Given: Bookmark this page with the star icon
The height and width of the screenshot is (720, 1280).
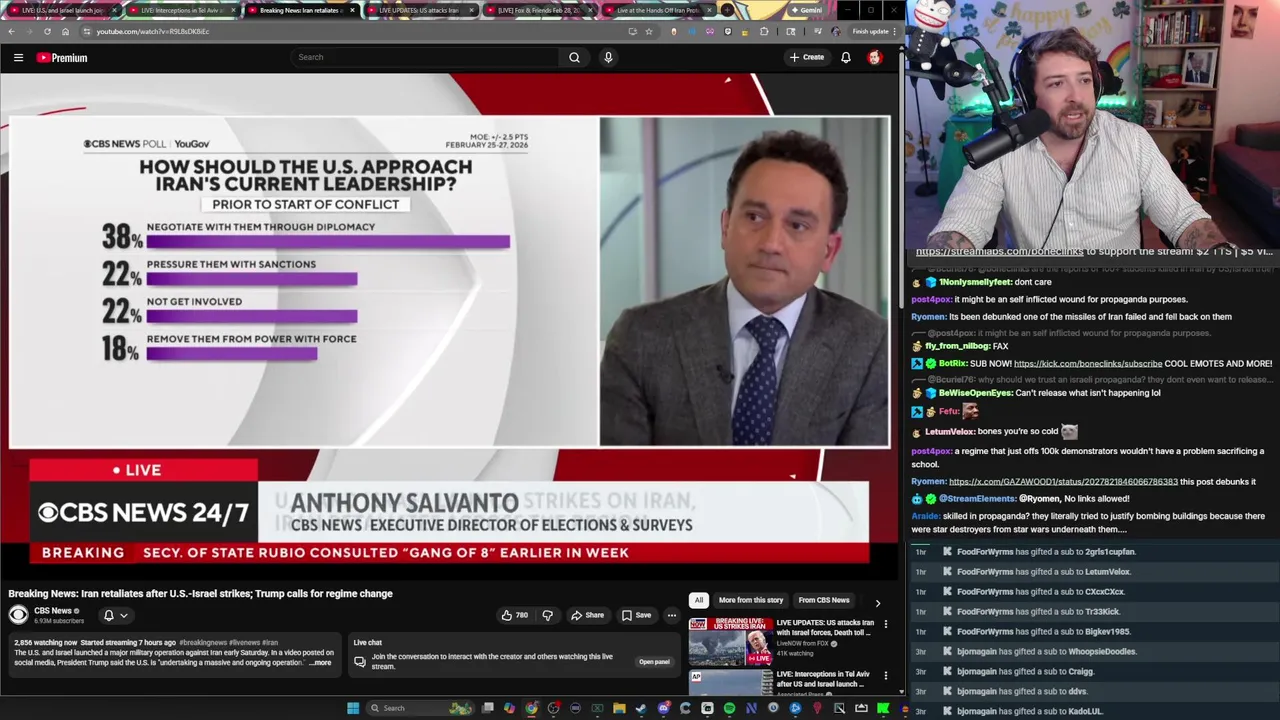Looking at the screenshot, I should click(648, 31).
